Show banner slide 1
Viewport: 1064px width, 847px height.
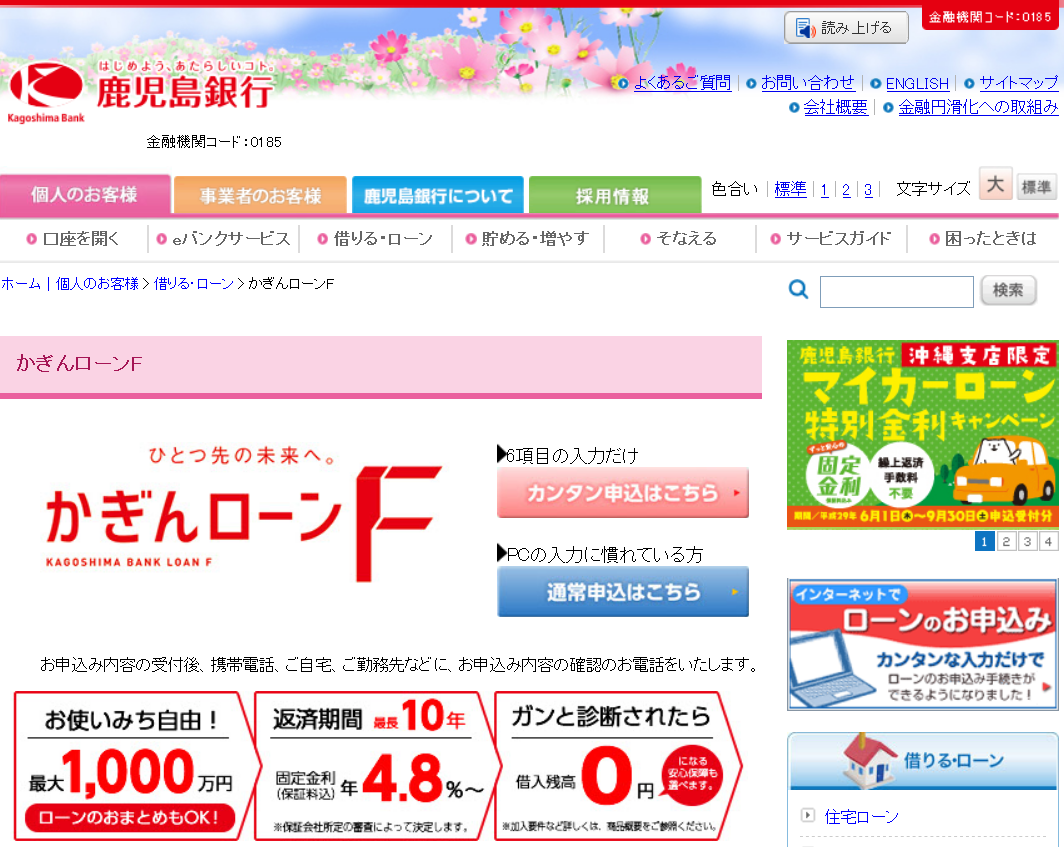[984, 541]
